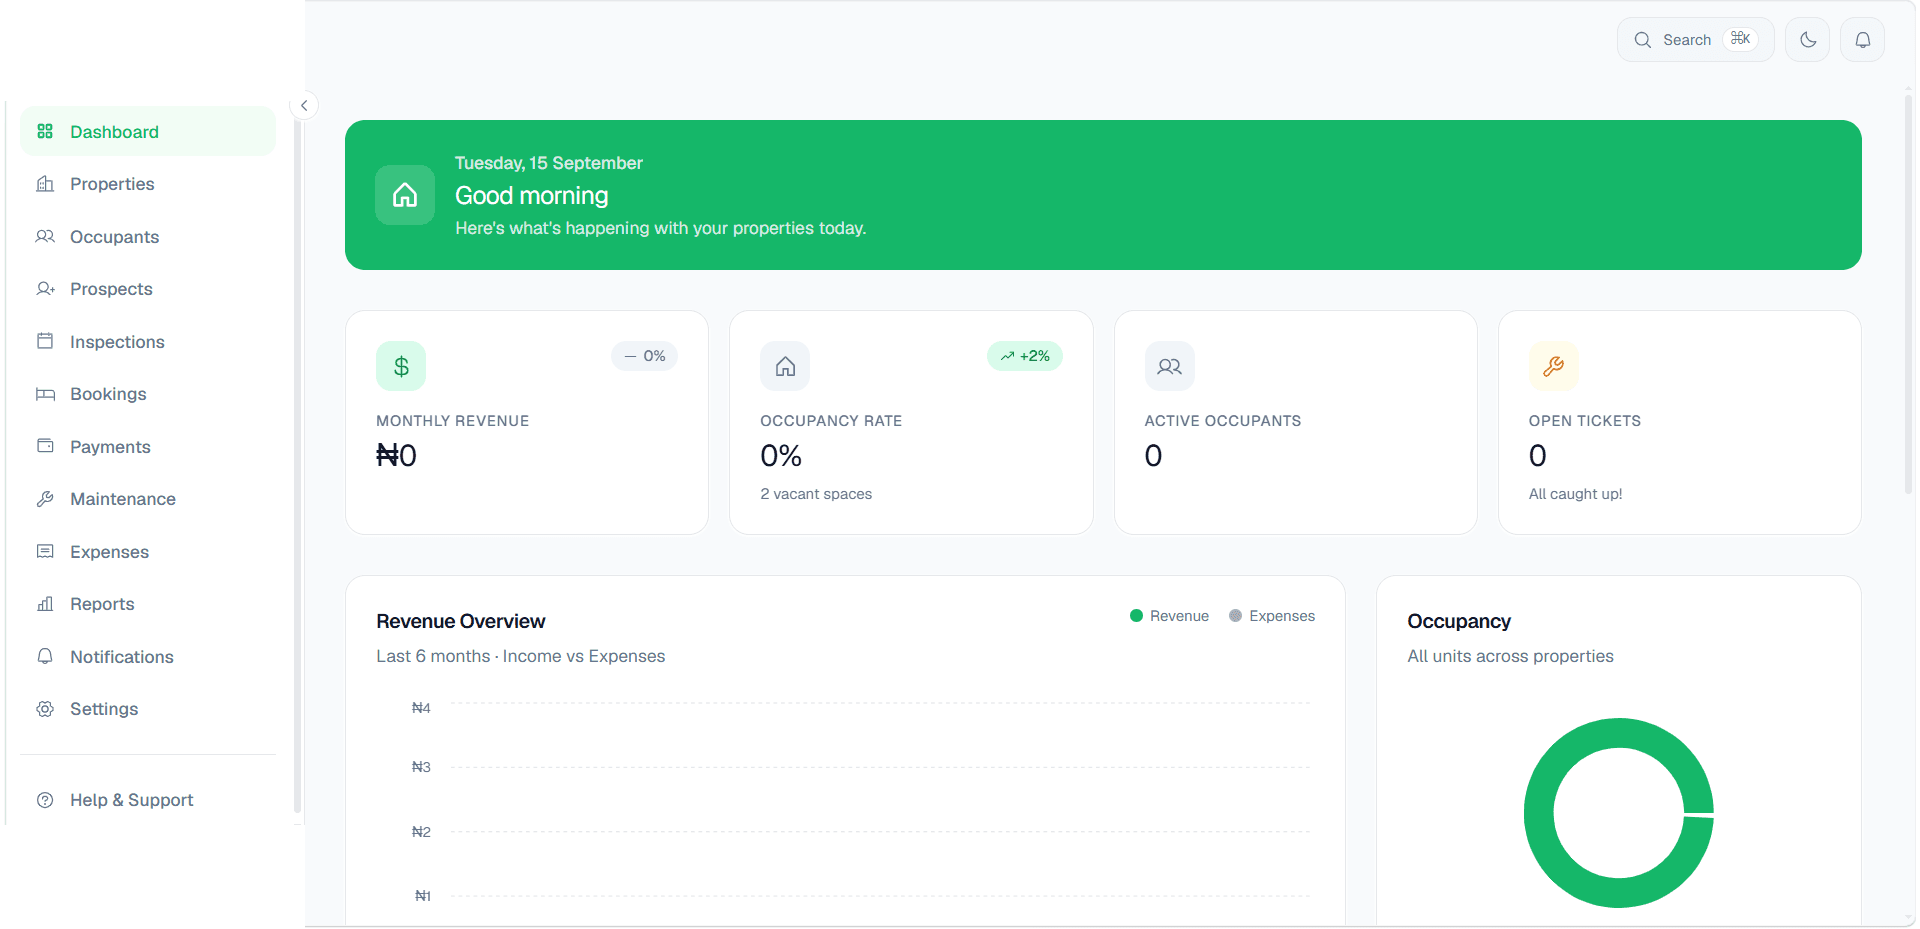View the Reports page
Viewport: 1920px width, 929px height.
click(148, 604)
